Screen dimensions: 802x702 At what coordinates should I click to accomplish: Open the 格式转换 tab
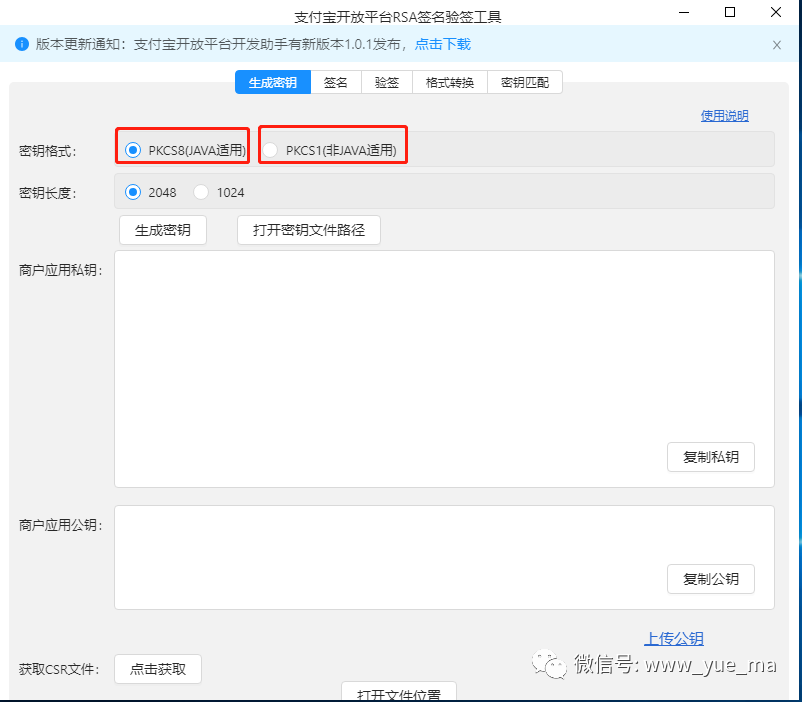pyautogui.click(x=450, y=82)
